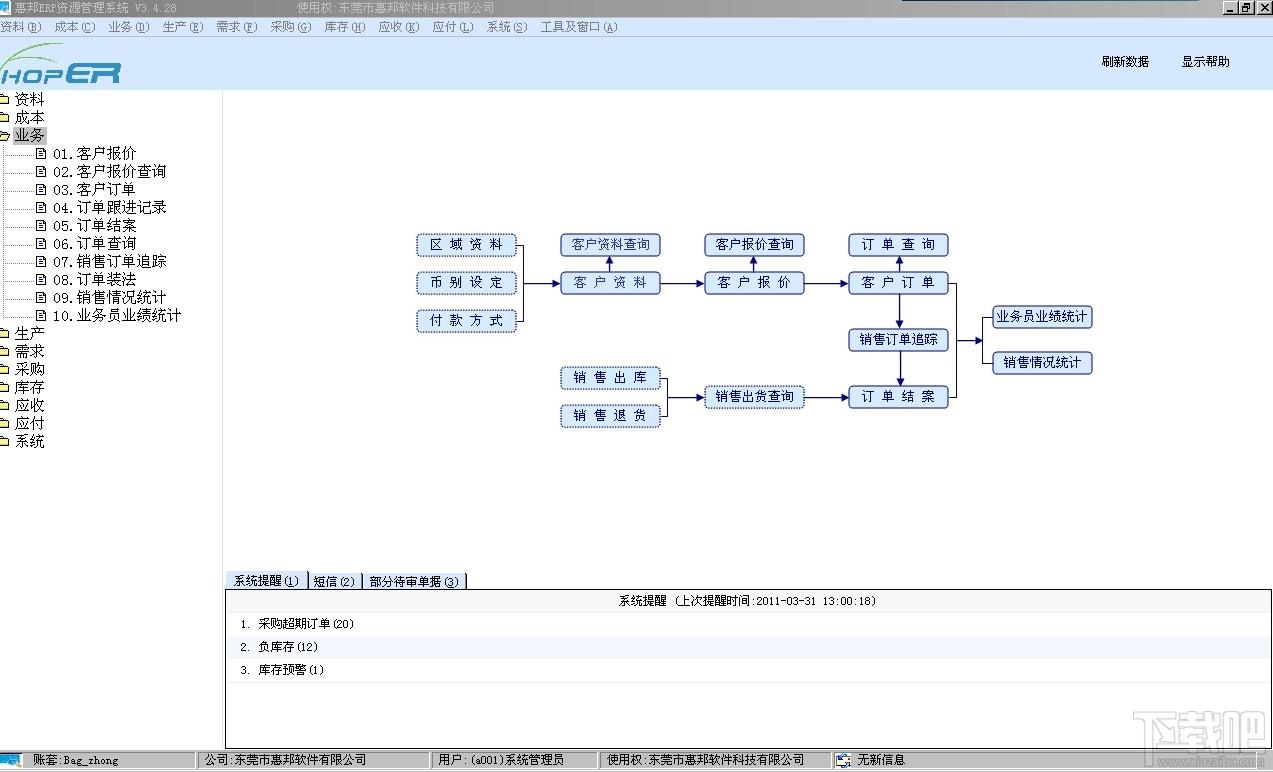
Task: Expand the 成本 folder in tree
Action: (4, 118)
